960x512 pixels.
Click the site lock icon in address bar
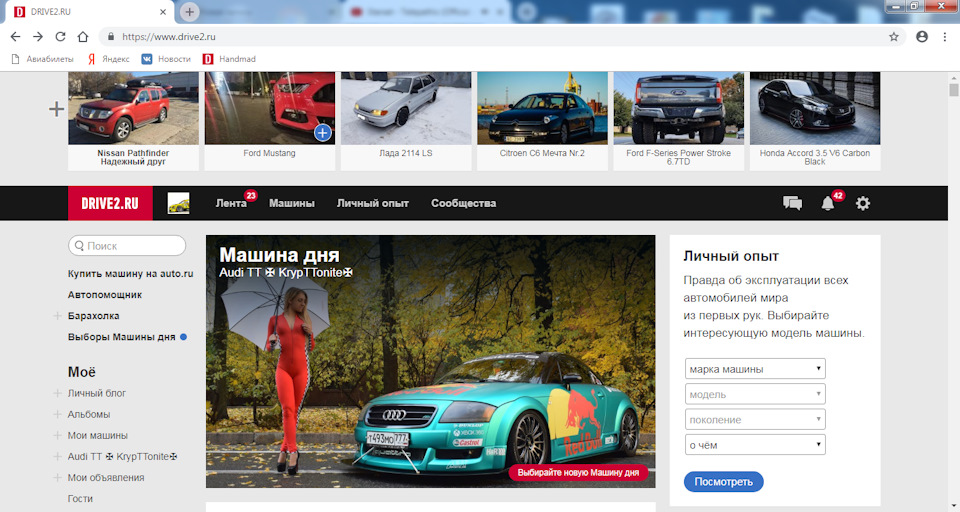(111, 37)
